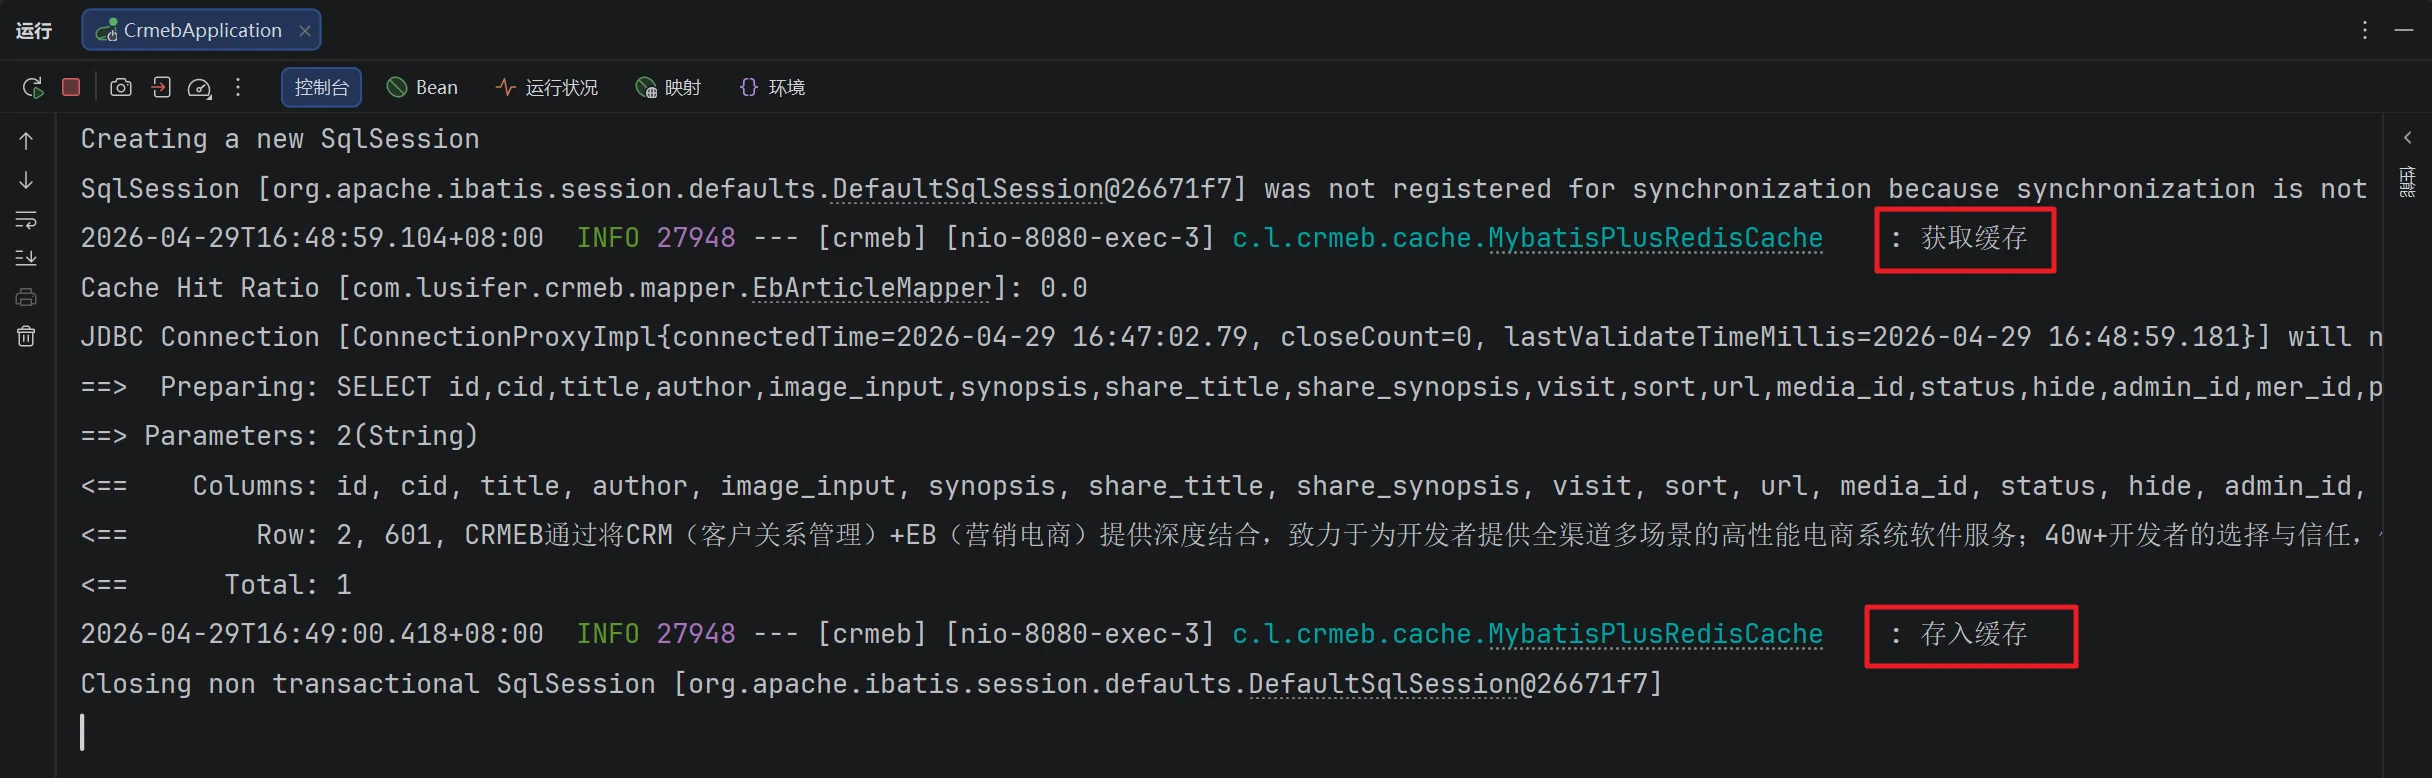Close the CrmebApplication run tab
The image size is (2432, 778).
(305, 31)
